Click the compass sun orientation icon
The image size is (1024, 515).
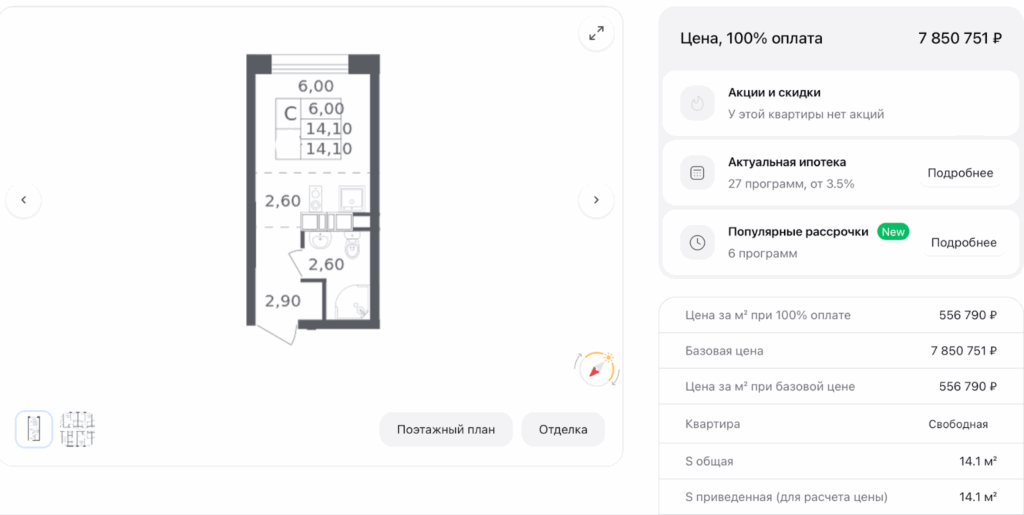coord(598,369)
